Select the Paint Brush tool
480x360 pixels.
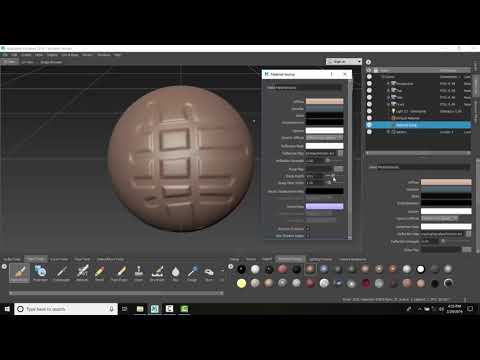click(x=19, y=272)
